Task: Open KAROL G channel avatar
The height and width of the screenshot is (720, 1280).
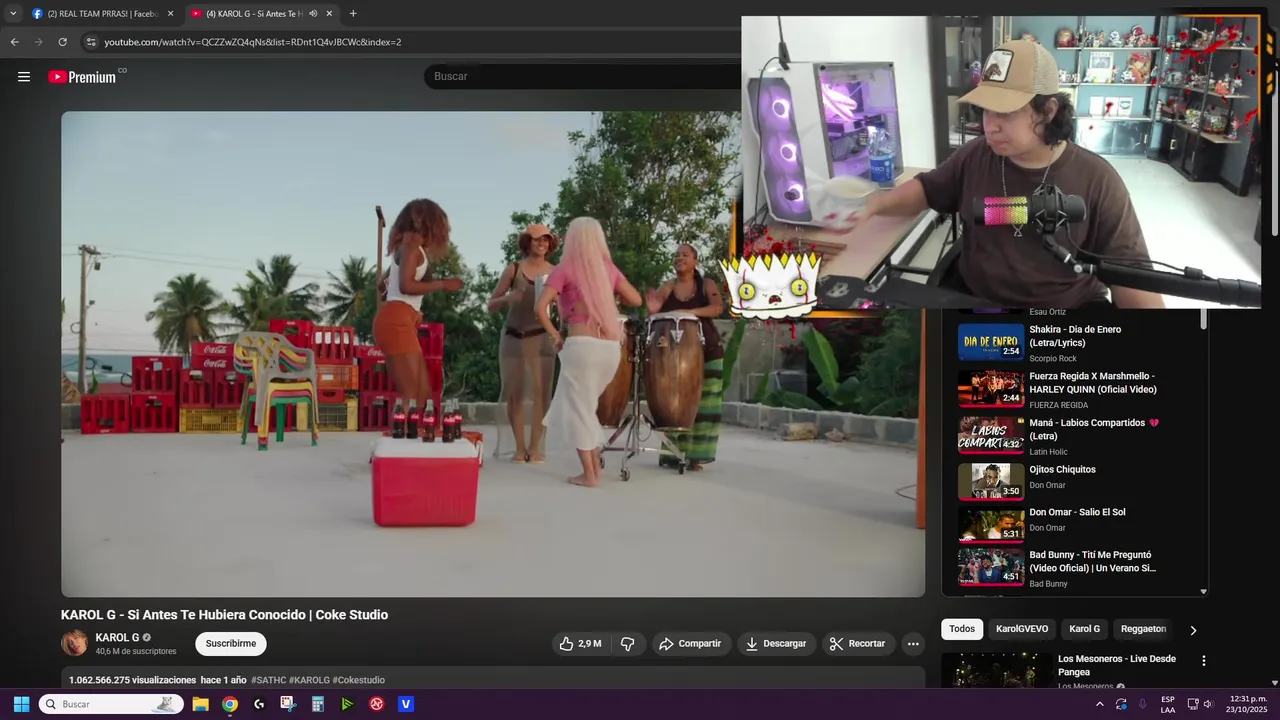Action: (74, 643)
